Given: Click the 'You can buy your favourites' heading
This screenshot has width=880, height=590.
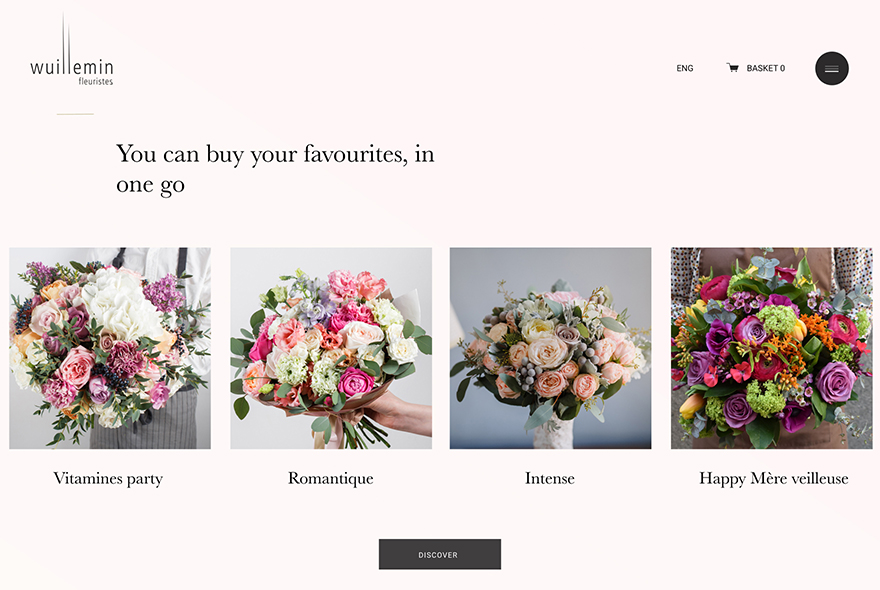Looking at the screenshot, I should (x=275, y=168).
